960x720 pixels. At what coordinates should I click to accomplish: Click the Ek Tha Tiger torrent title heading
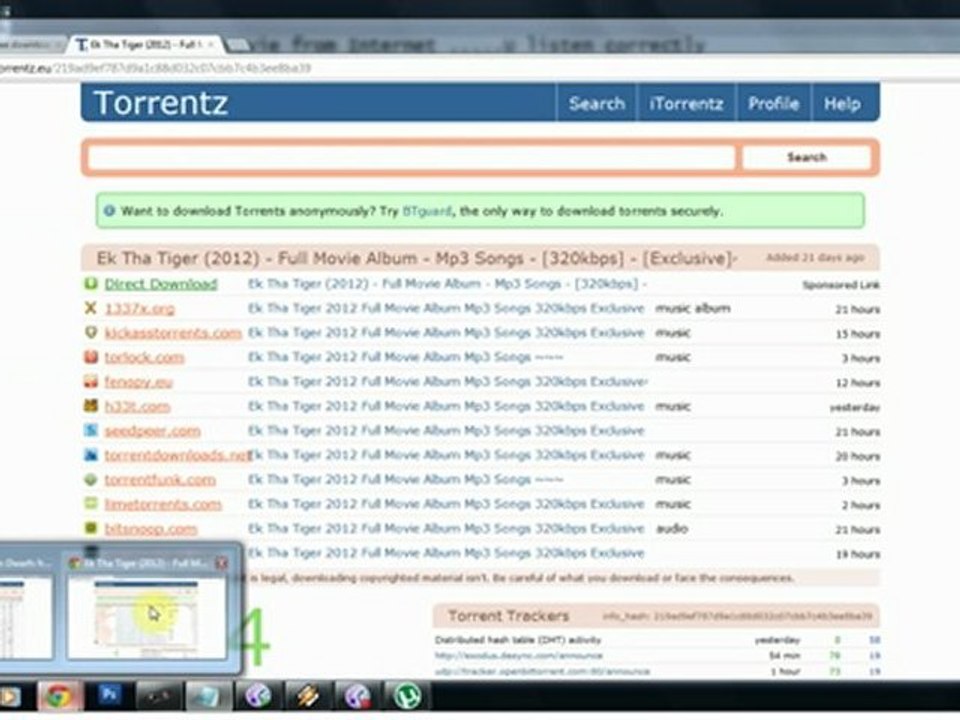[416, 258]
